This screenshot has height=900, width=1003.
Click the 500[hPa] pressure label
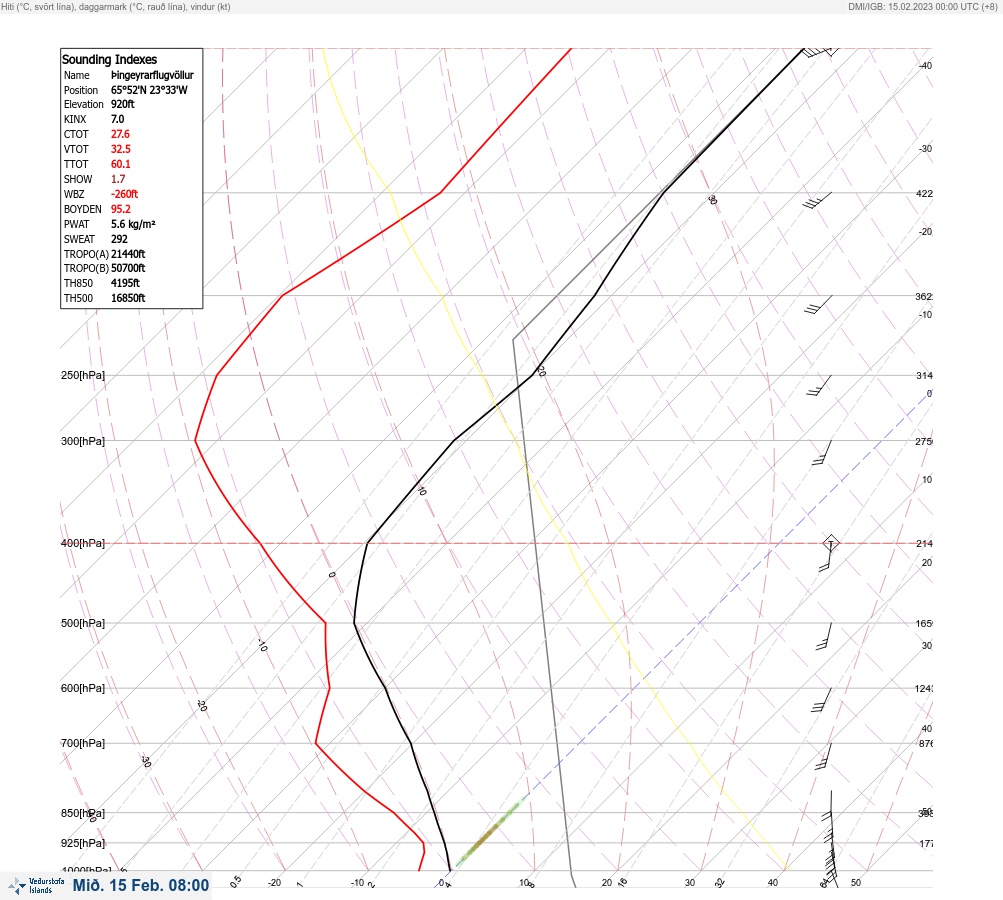[x=83, y=624]
